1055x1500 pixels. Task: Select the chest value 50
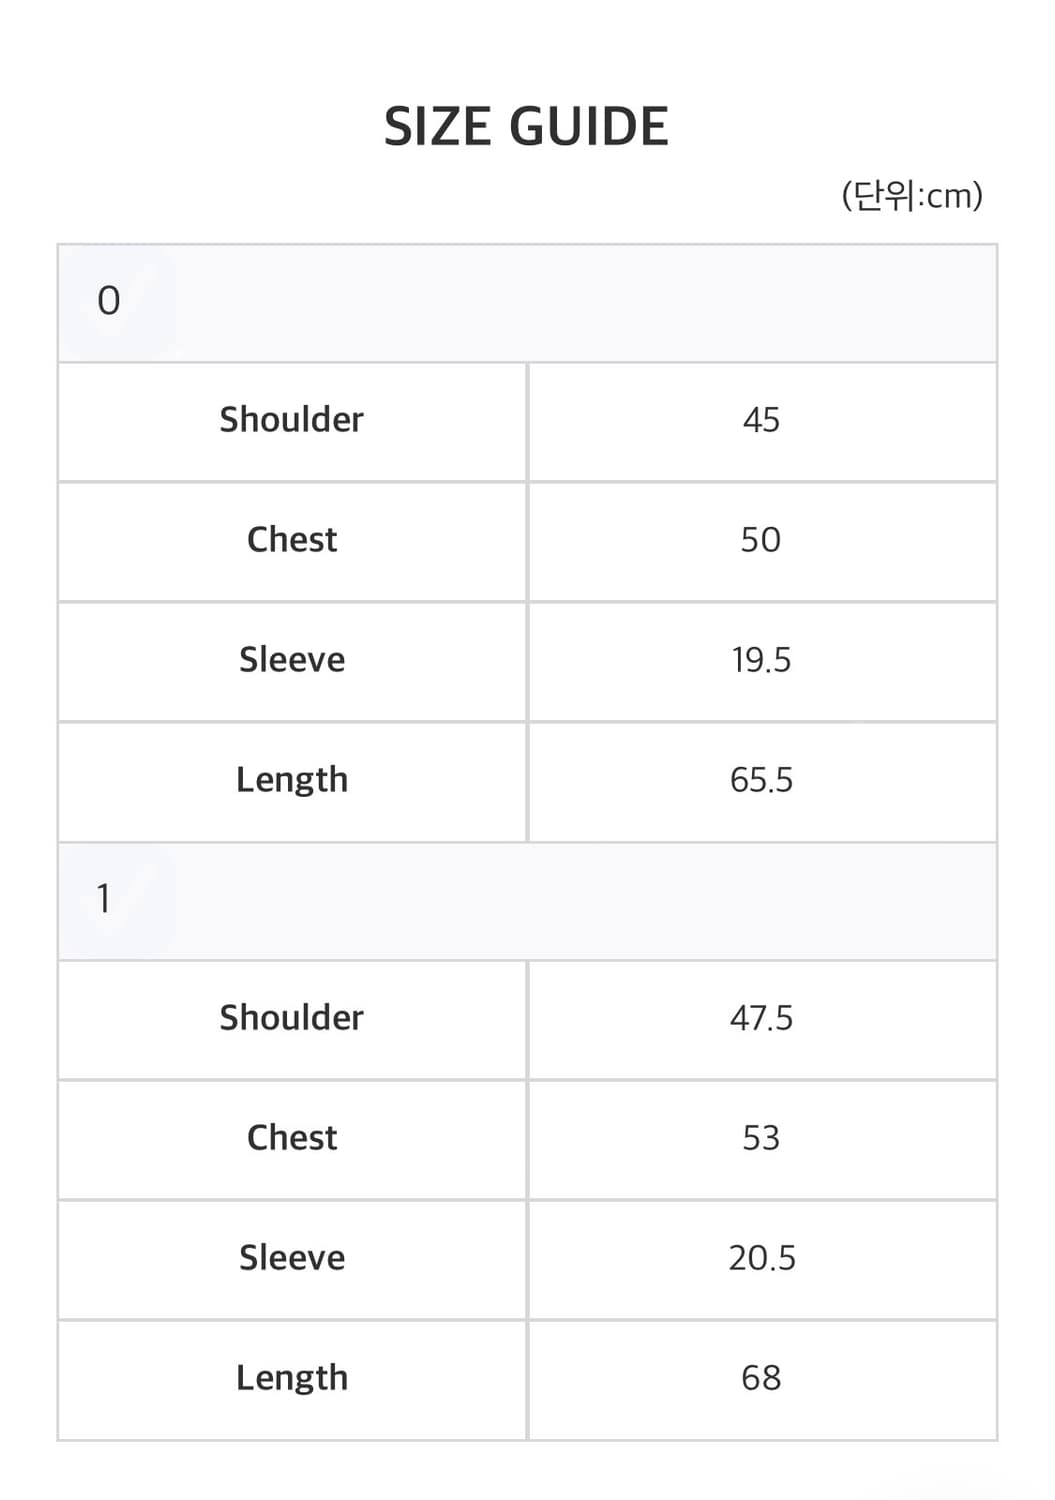click(x=761, y=540)
